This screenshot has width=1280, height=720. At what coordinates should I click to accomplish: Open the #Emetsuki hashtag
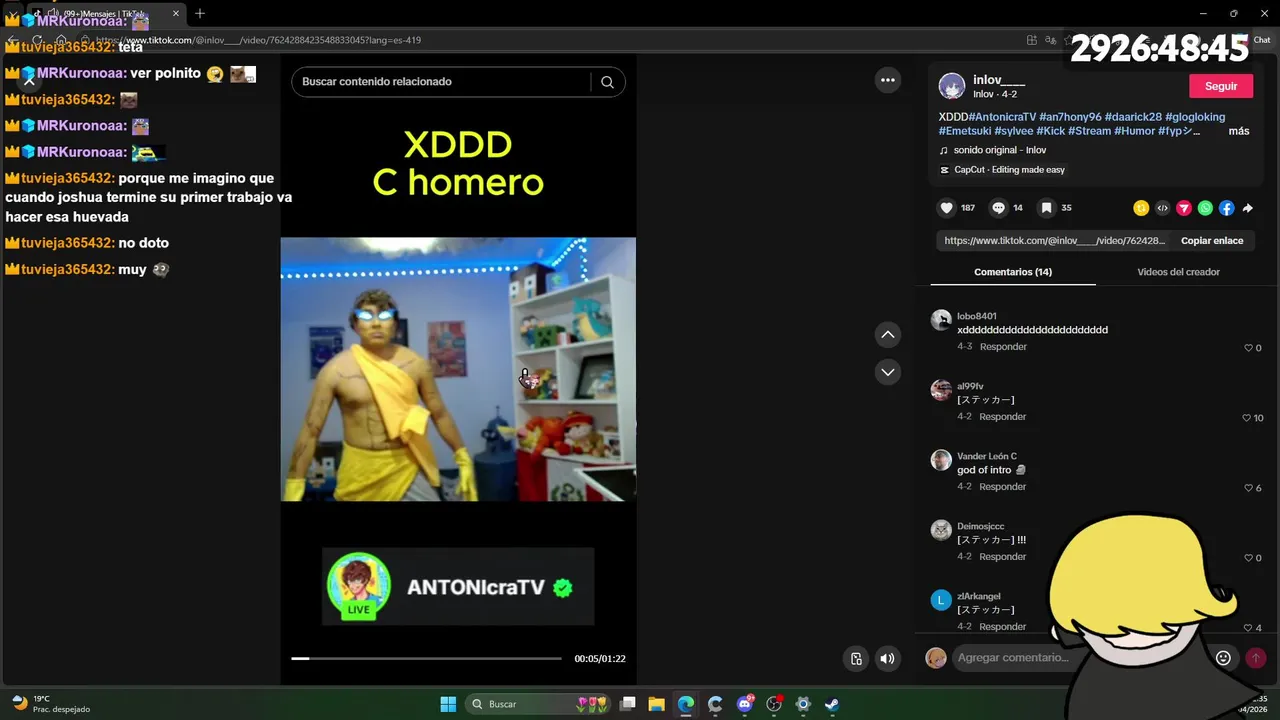pyautogui.click(x=964, y=131)
